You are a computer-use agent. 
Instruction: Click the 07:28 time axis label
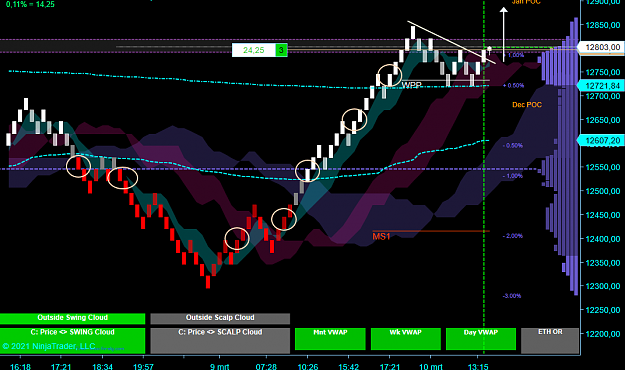266,366
